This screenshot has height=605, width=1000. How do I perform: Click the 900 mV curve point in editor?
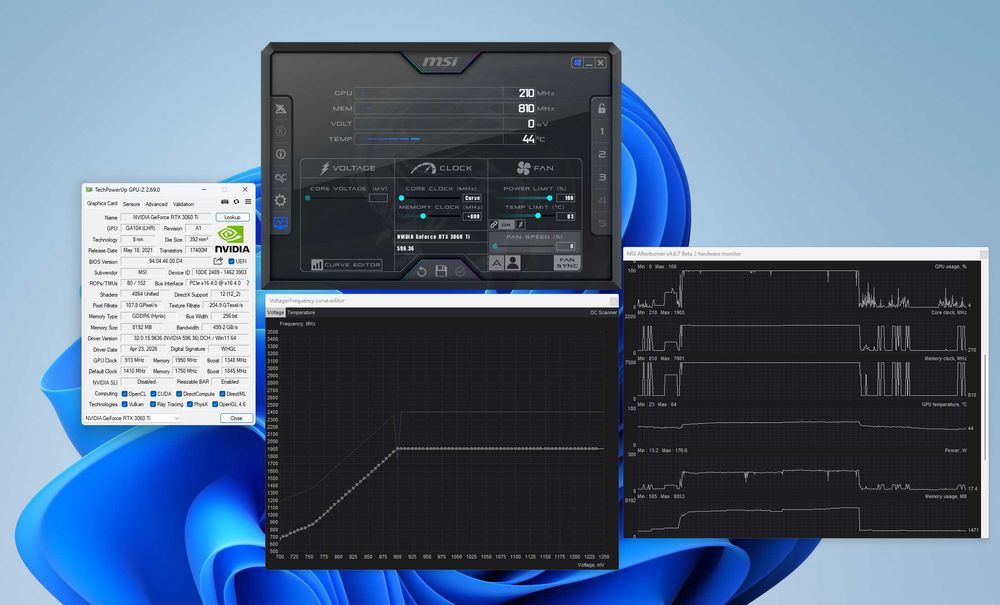pos(397,449)
